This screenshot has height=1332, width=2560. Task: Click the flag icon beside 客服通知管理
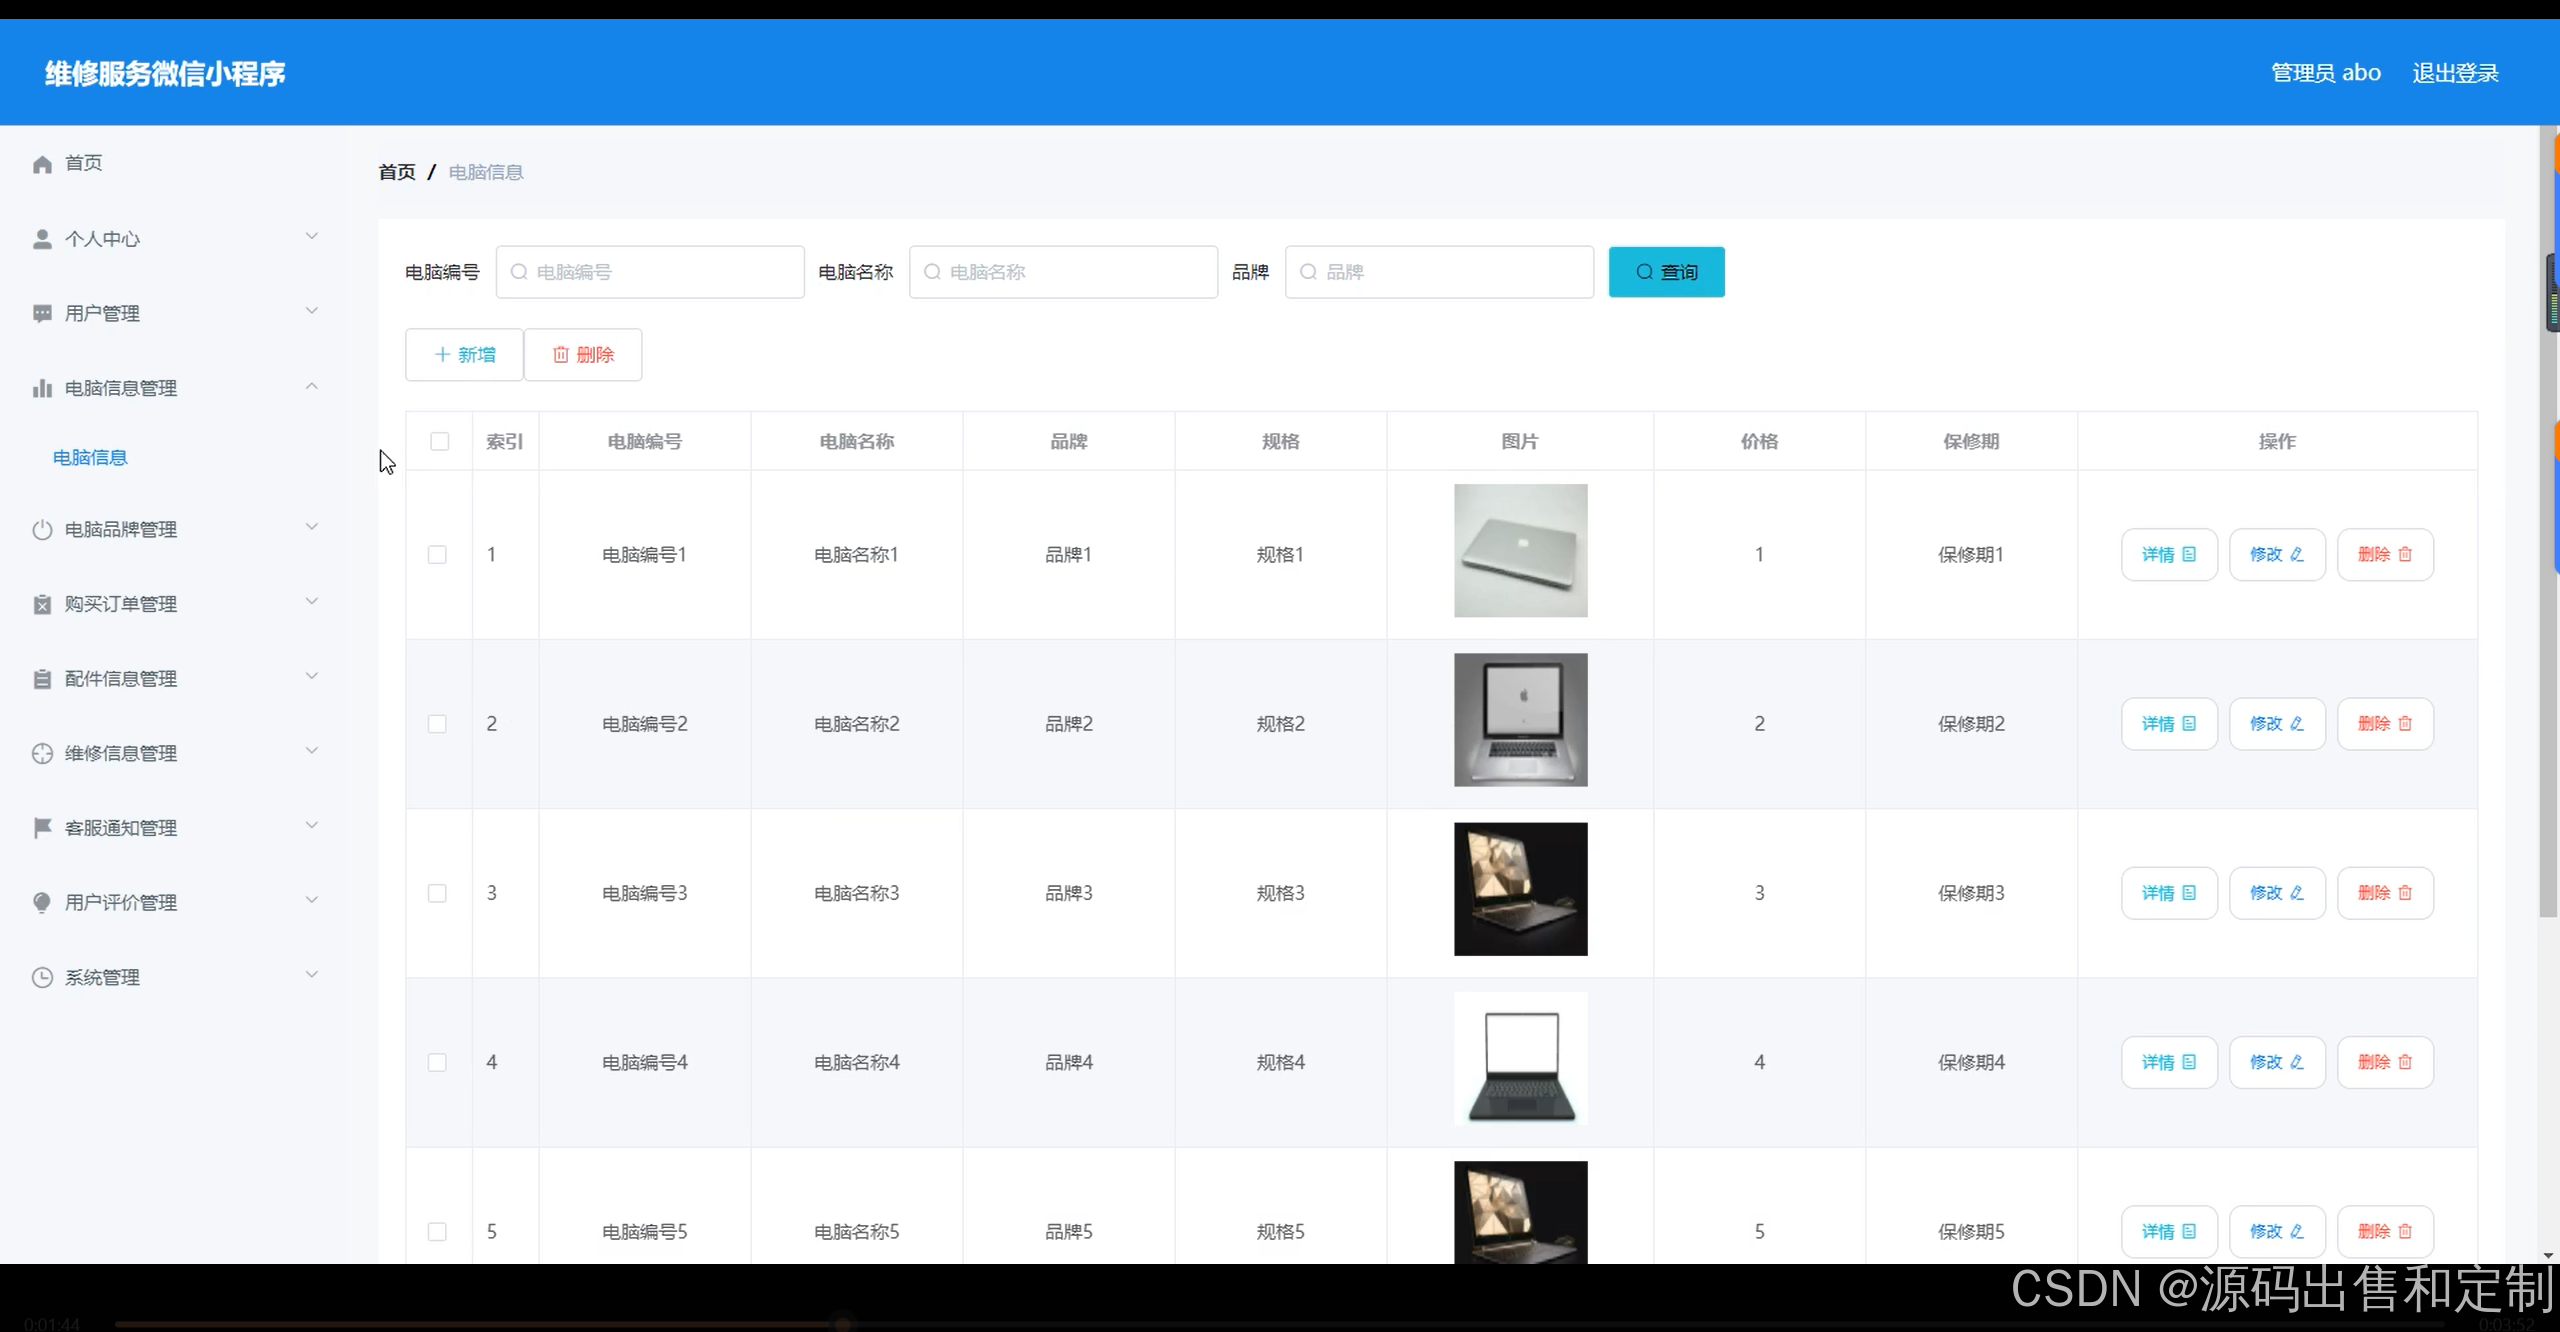pos(42,828)
